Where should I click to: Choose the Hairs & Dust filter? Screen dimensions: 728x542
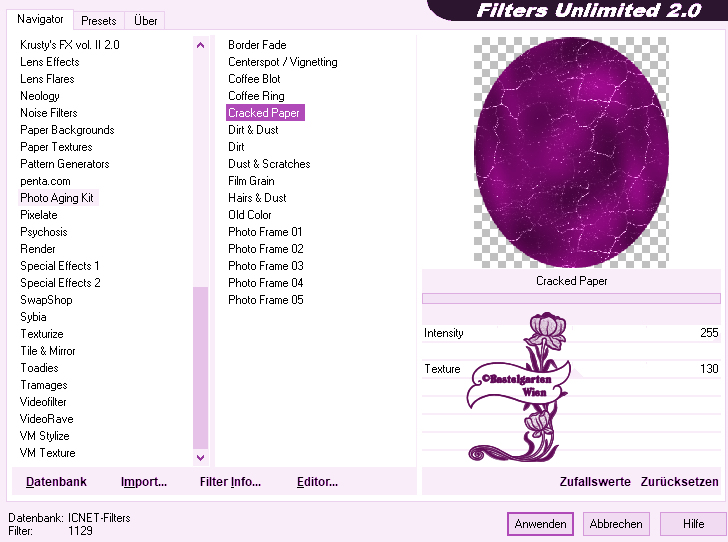click(x=257, y=198)
